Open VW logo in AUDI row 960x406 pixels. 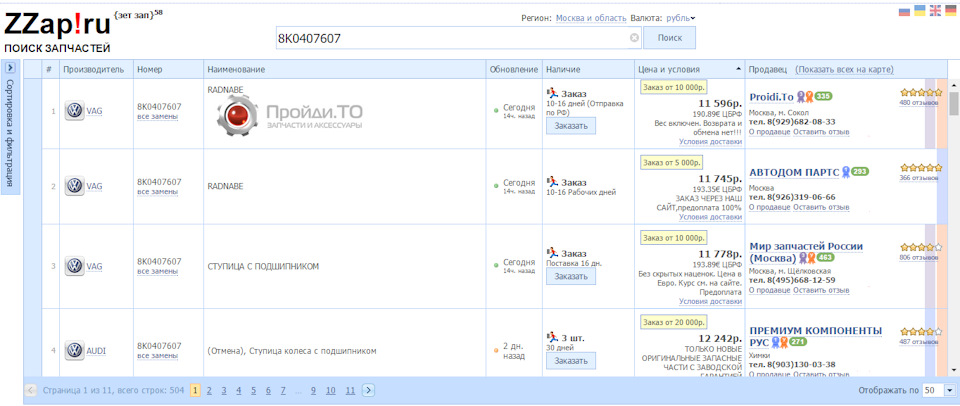tap(75, 351)
